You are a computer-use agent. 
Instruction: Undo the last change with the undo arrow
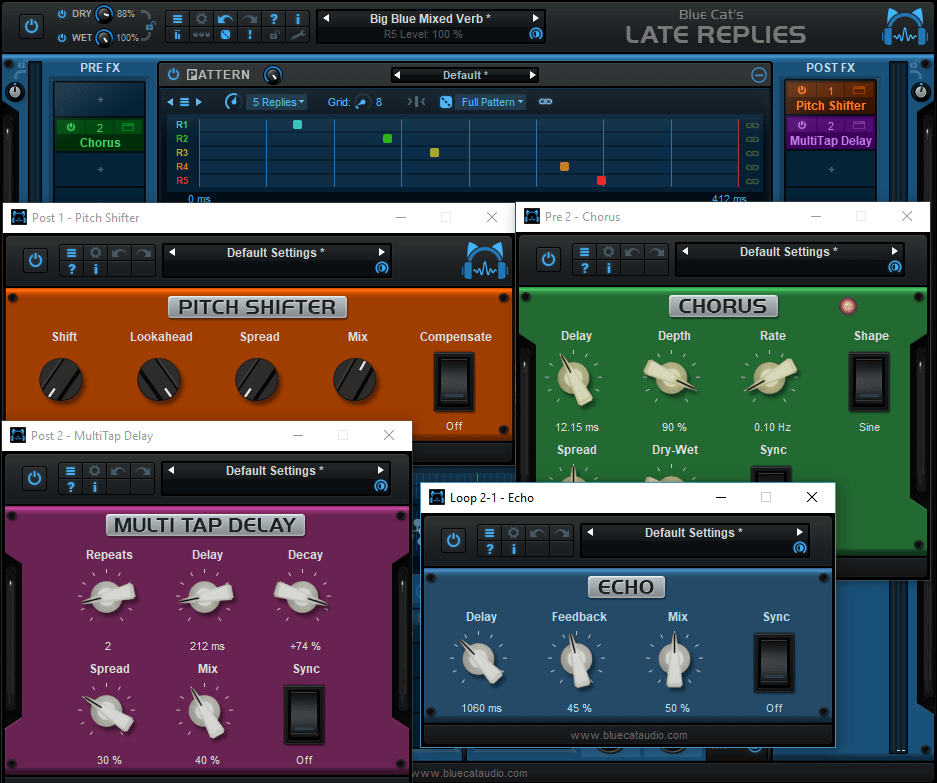pyautogui.click(x=224, y=19)
